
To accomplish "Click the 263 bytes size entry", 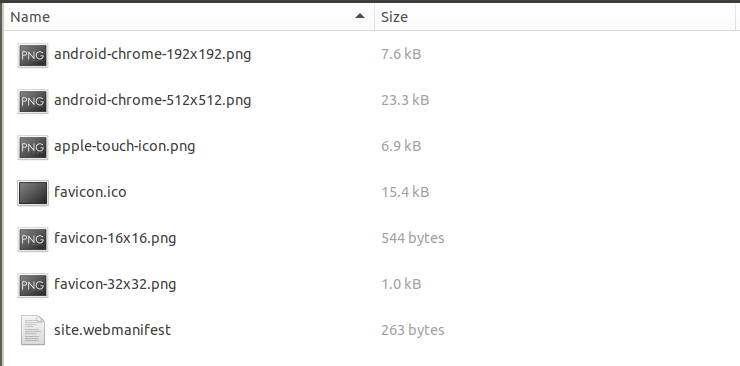I will (412, 330).
